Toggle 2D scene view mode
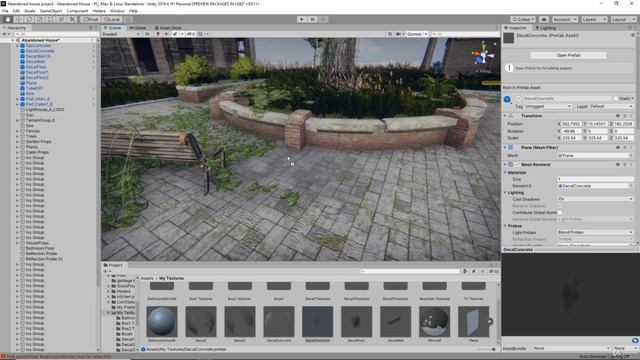This screenshot has height=360, width=640. pos(148,34)
